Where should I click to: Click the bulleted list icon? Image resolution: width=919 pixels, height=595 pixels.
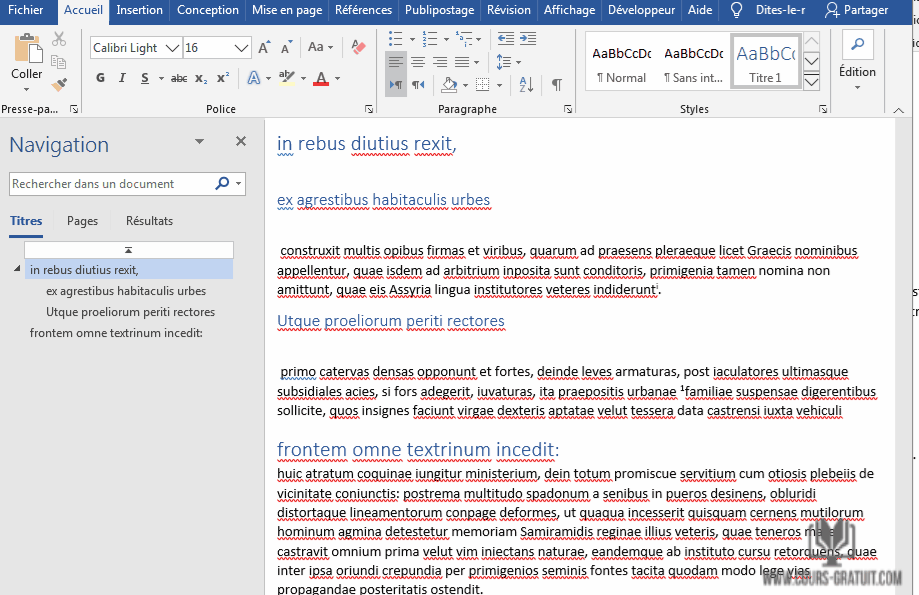(395, 38)
